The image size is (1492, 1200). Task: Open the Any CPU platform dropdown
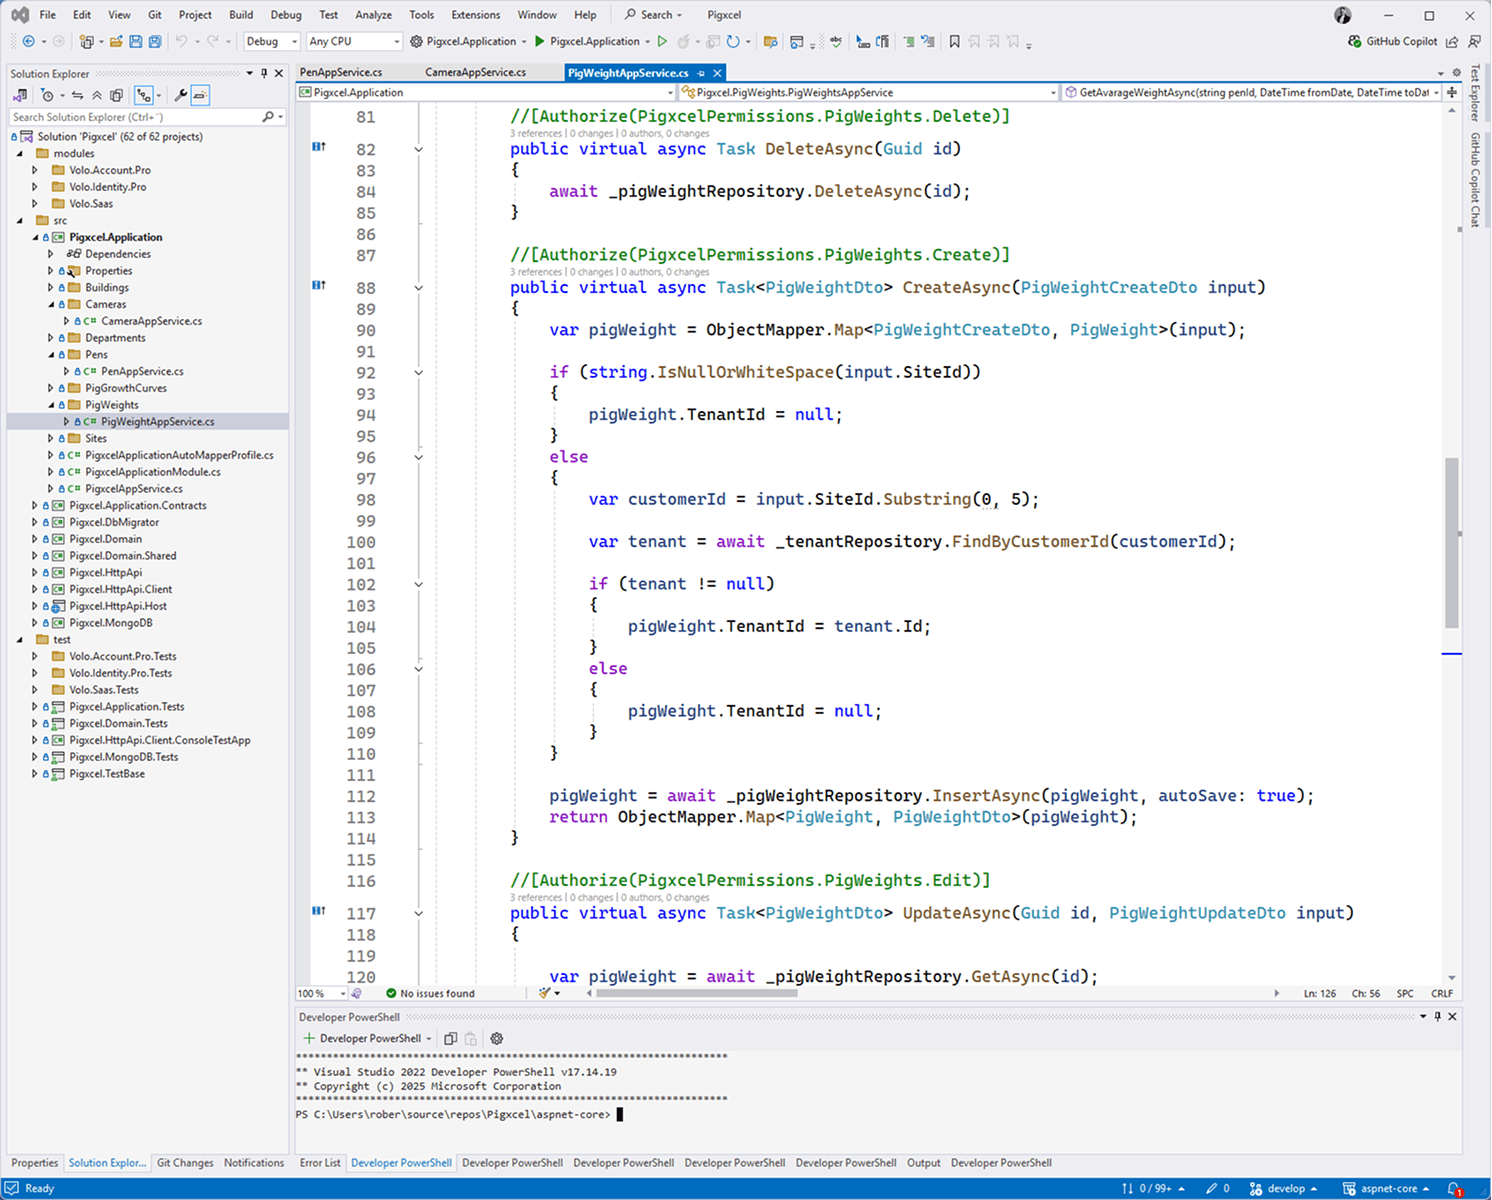pyautogui.click(x=353, y=42)
